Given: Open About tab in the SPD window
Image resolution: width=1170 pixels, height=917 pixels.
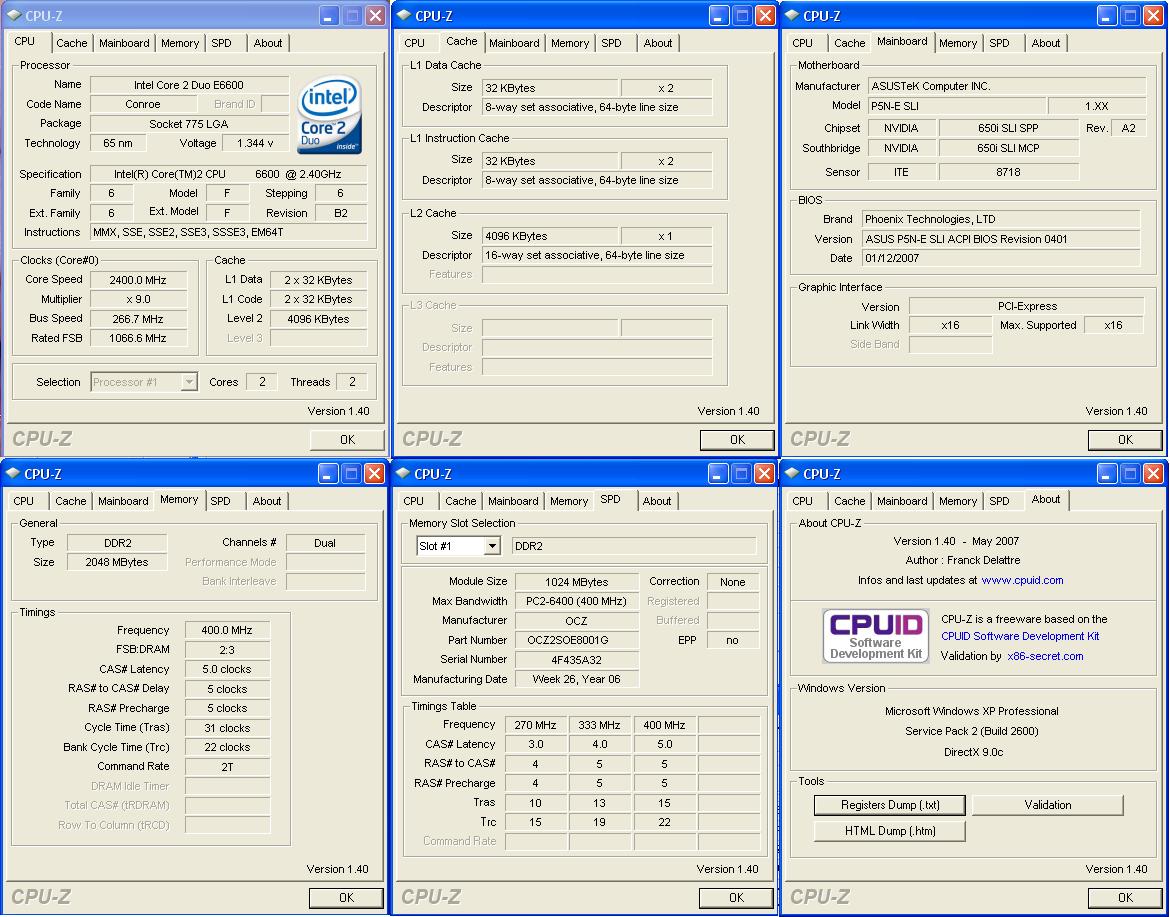Looking at the screenshot, I should click(657, 501).
